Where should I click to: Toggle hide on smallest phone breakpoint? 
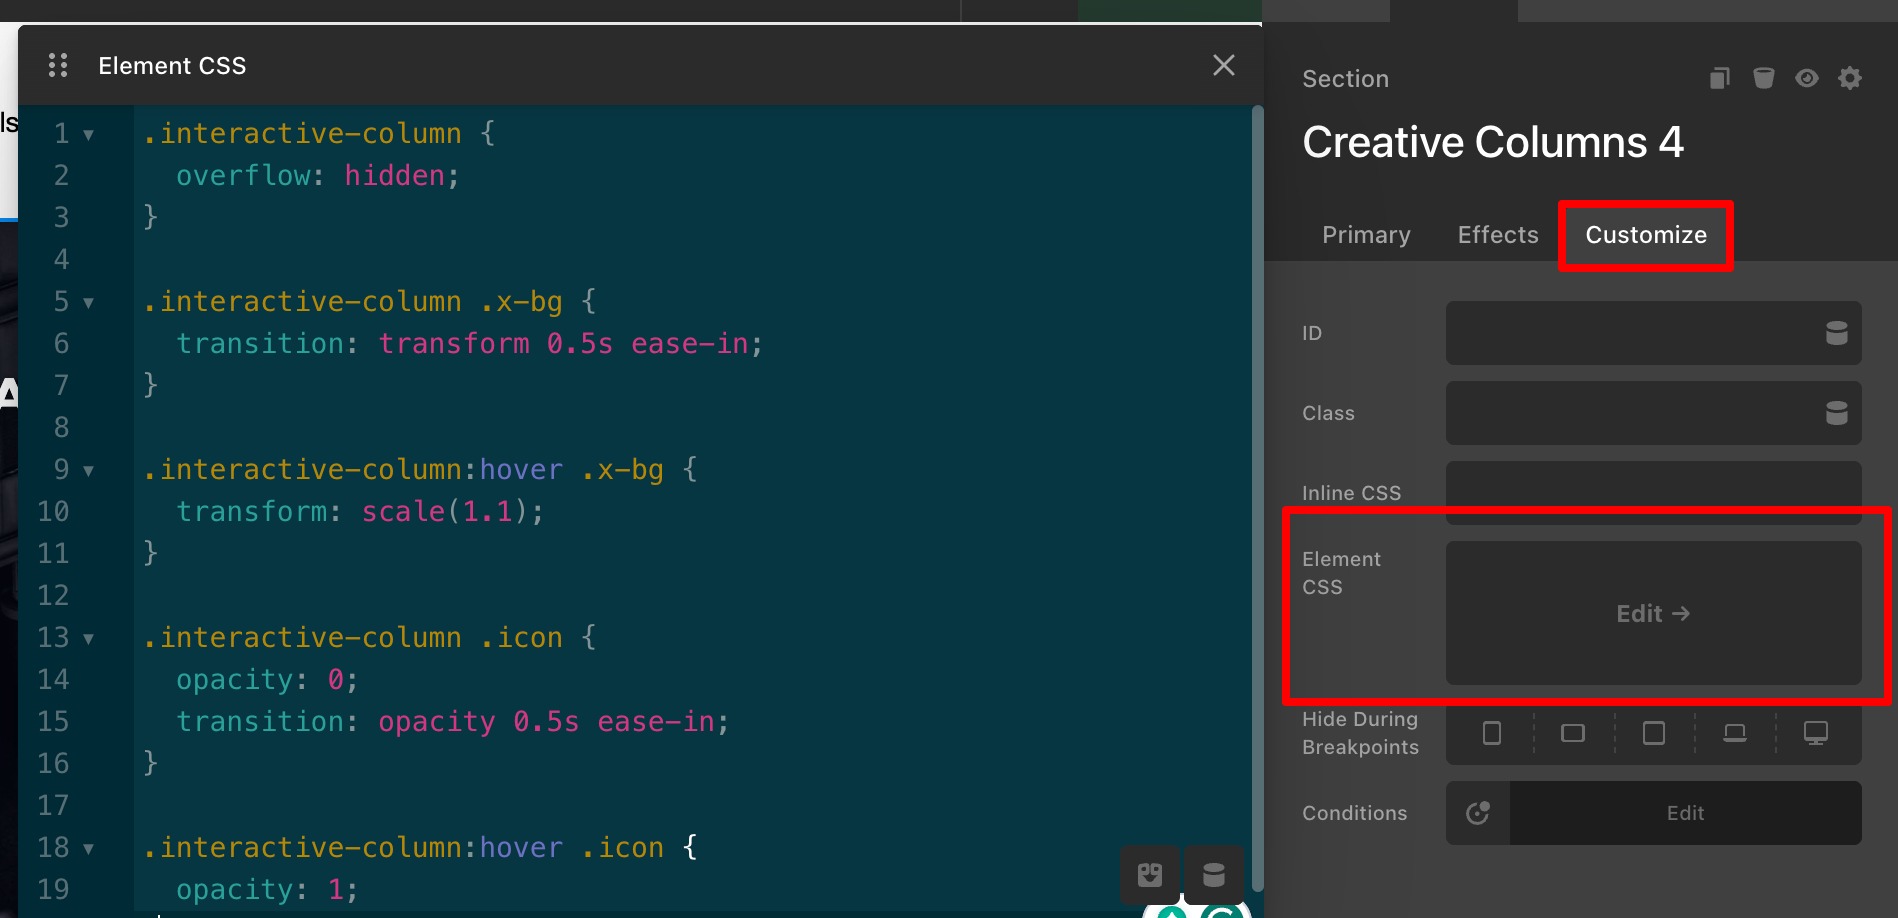[1491, 733]
